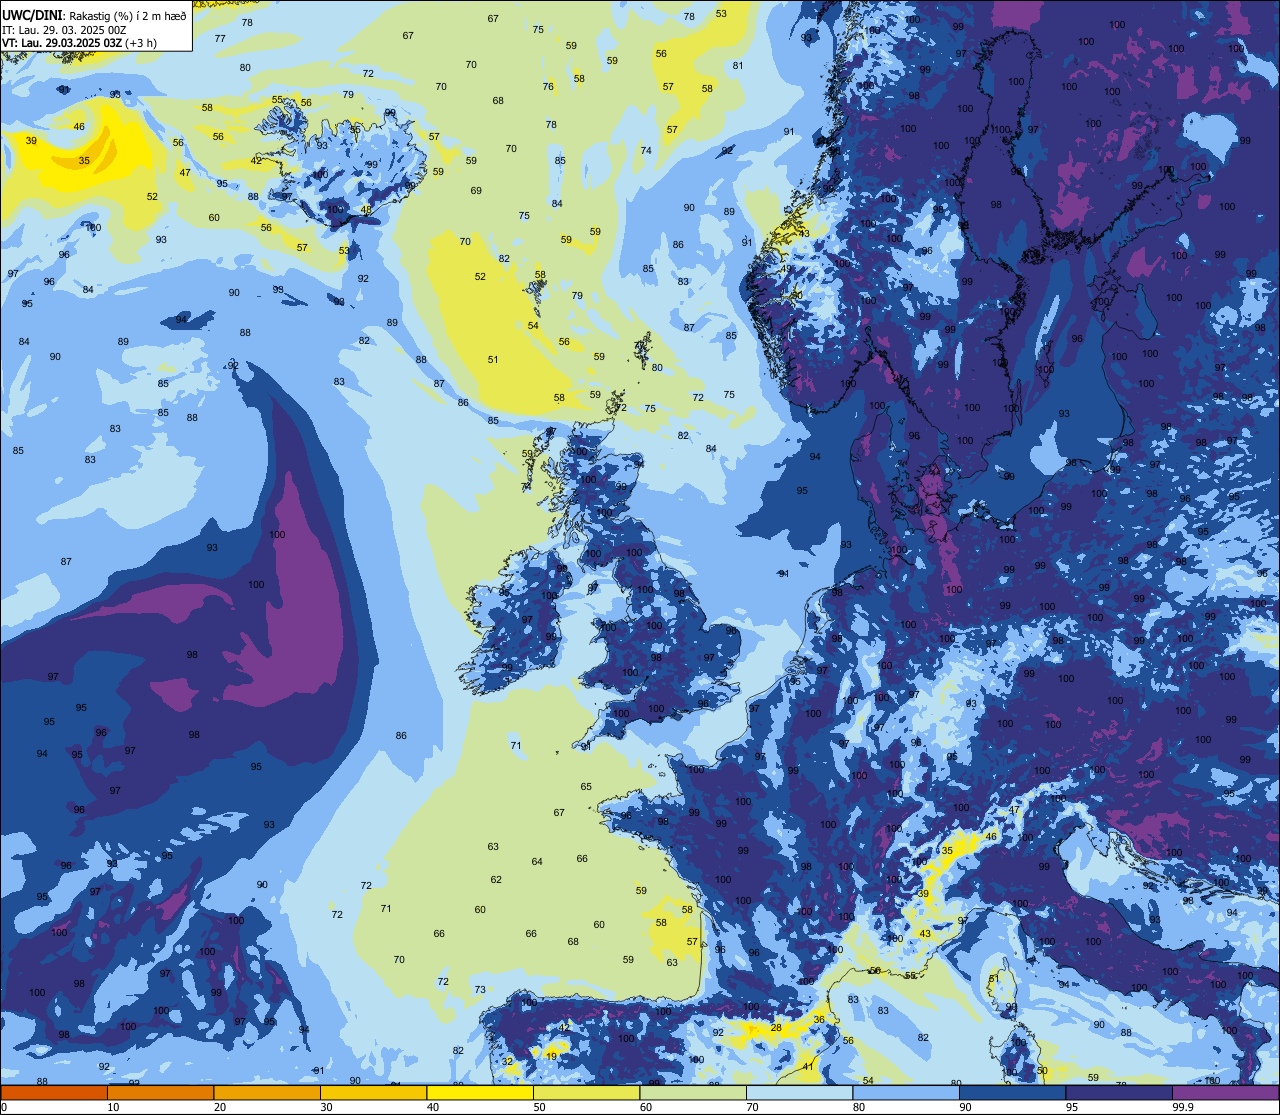The height and width of the screenshot is (1115, 1280).
Task: Click the "95" label under the color scale
Action: (x=1072, y=1107)
